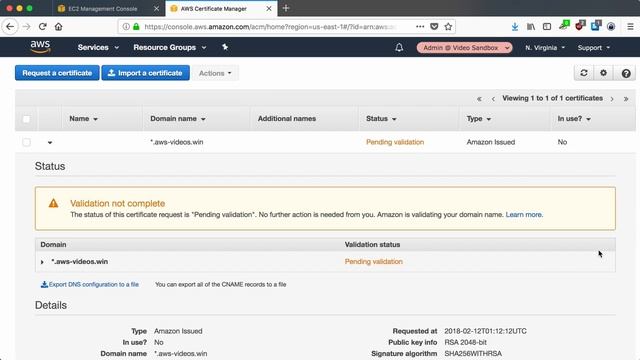The height and width of the screenshot is (360, 640).
Task: Click the browser forward arrow
Action: [27, 27]
